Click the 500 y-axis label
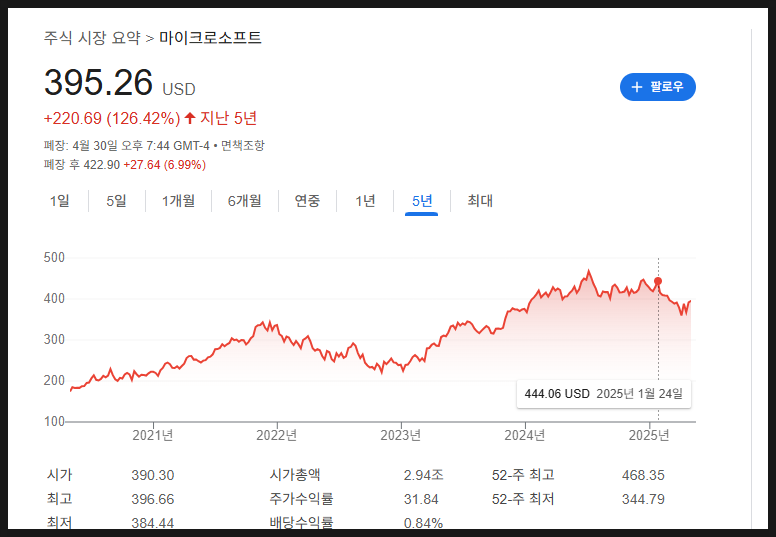The width and height of the screenshot is (776, 537). 54,257
